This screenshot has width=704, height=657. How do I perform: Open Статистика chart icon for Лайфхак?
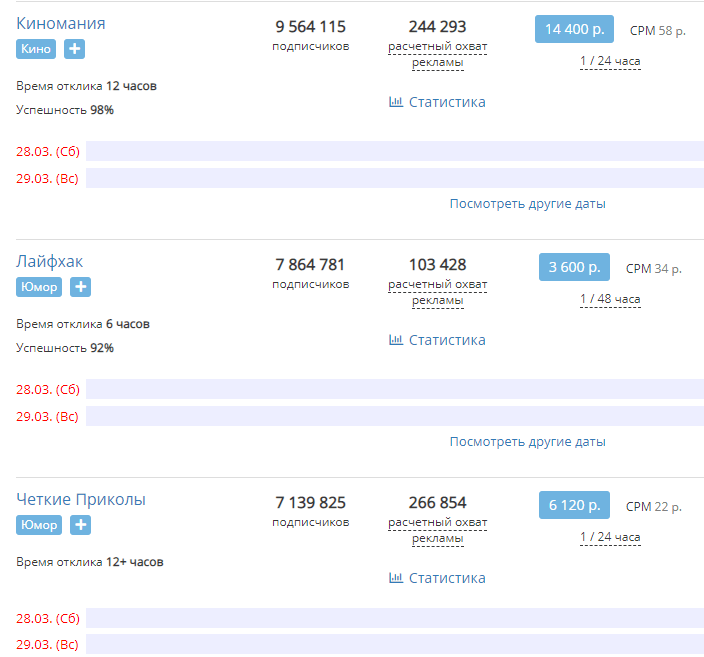point(396,340)
